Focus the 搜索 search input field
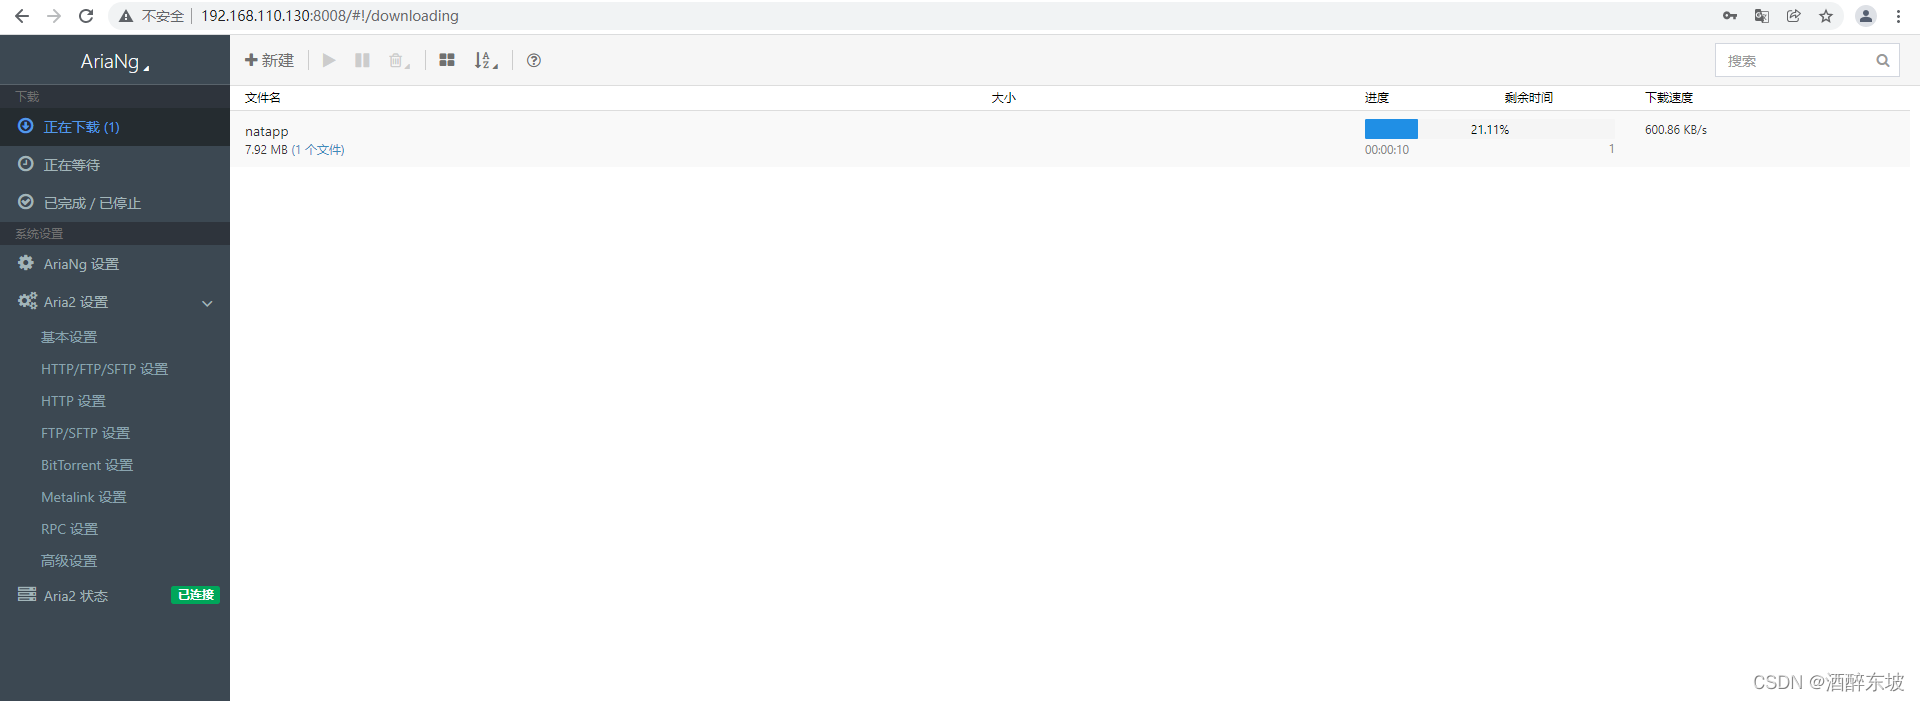1920x701 pixels. [x=1797, y=60]
